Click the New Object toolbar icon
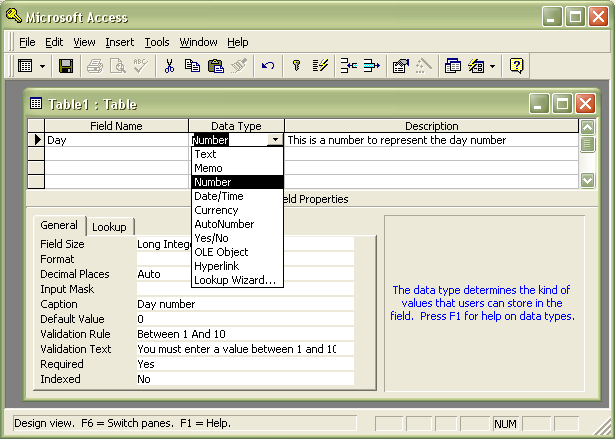The width and height of the screenshot is (615, 439). coord(476,66)
